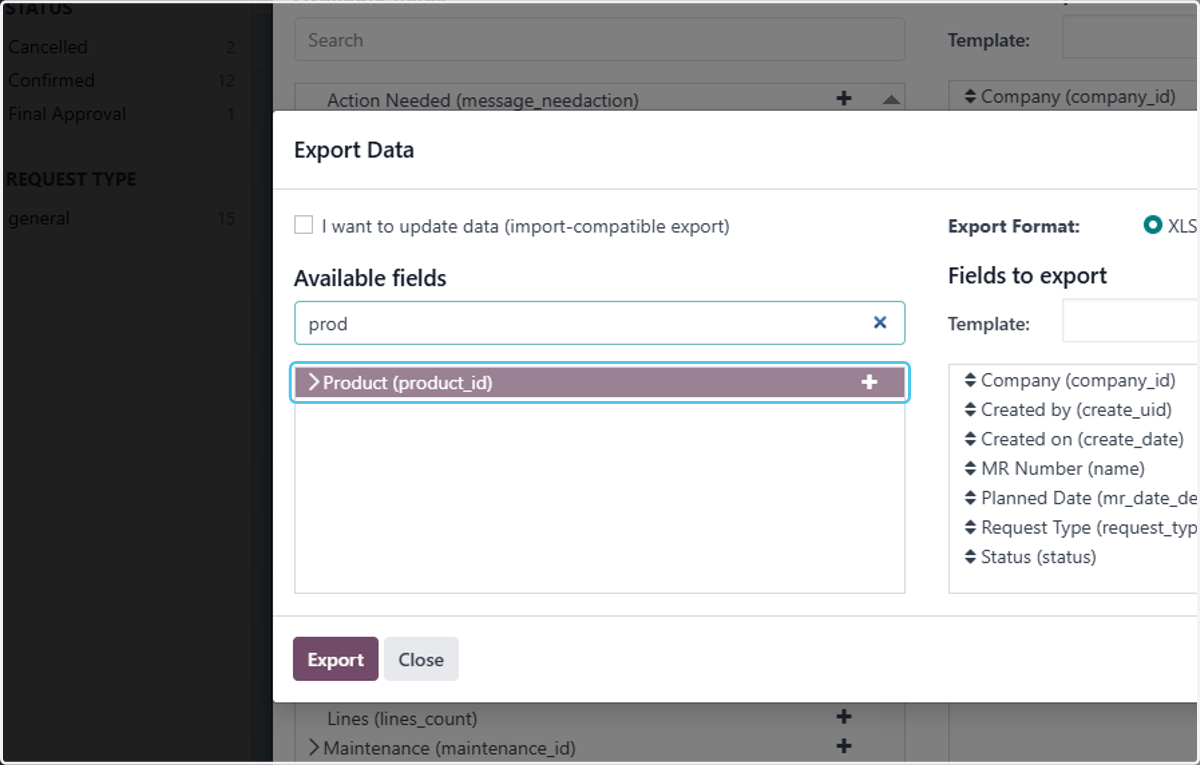Clear the 'prod' search text with the X icon
This screenshot has height=765, width=1200.
pyautogui.click(x=880, y=322)
